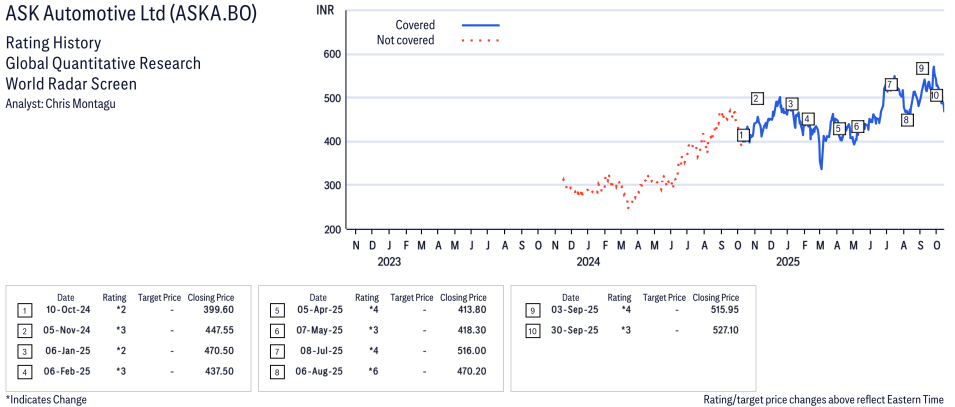
Task: Select marker 8 on the price chart
Action: 906,120
